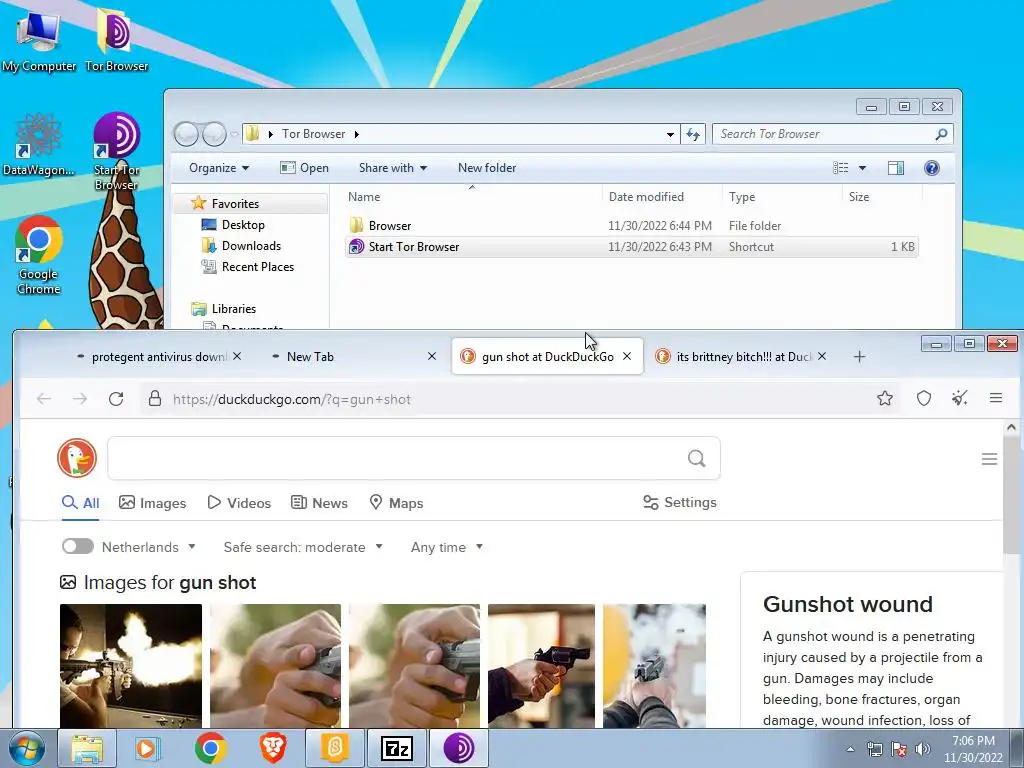
Task: Open Brave from the taskbar
Action: 273,748
